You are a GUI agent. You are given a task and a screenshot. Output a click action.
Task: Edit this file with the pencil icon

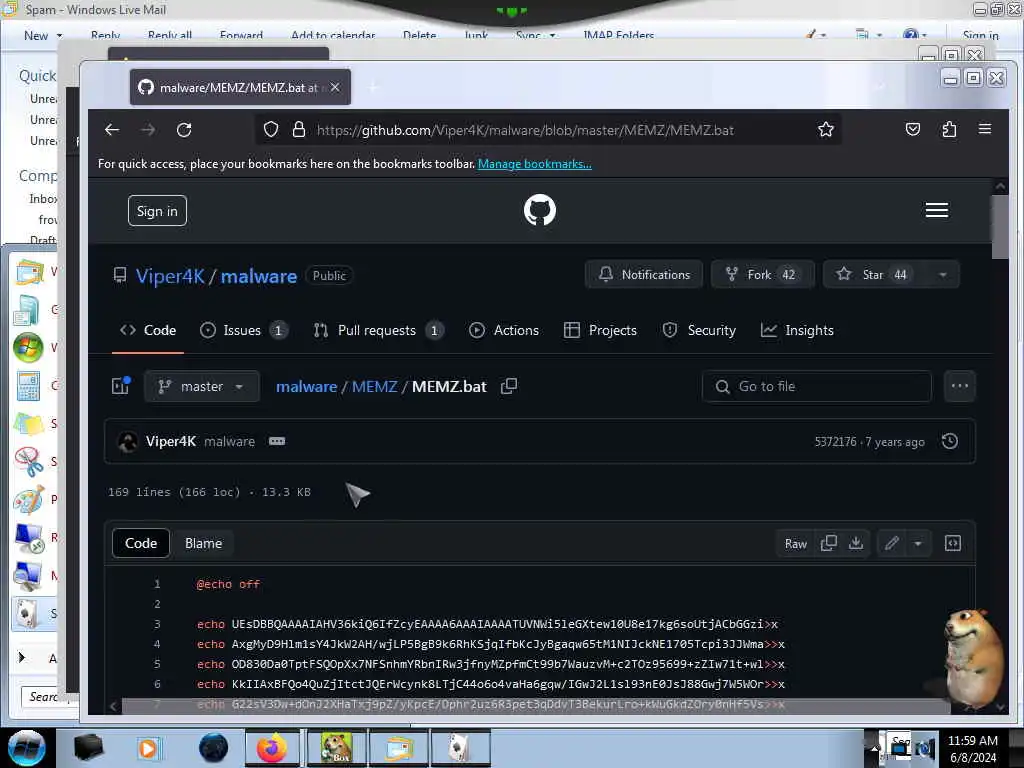tap(891, 543)
